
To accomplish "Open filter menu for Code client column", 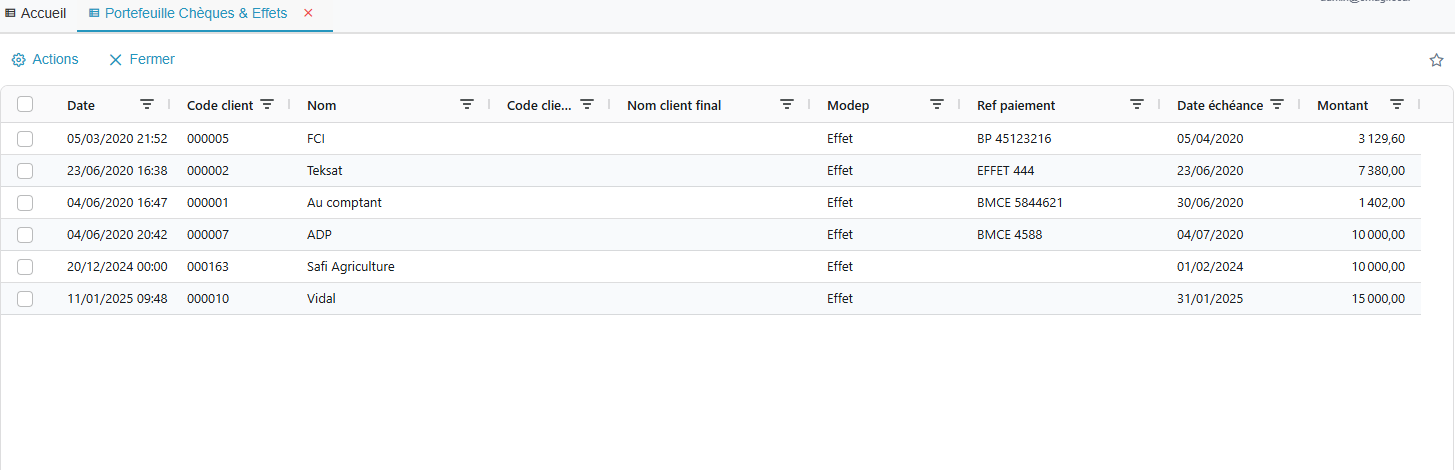I will point(267,104).
